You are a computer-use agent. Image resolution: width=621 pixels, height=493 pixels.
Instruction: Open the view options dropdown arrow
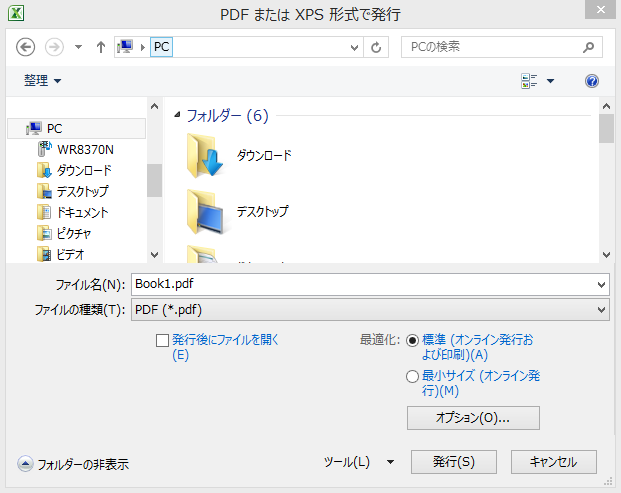click(x=550, y=81)
